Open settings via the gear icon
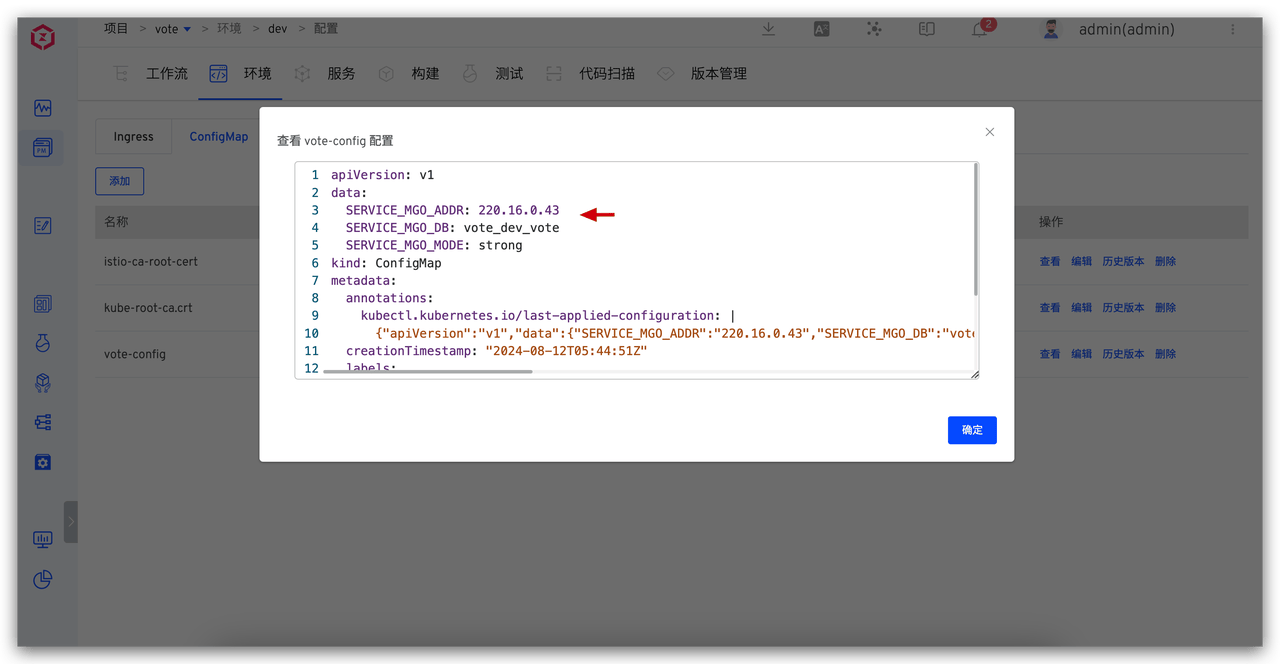The height and width of the screenshot is (664, 1280). [x=42, y=462]
